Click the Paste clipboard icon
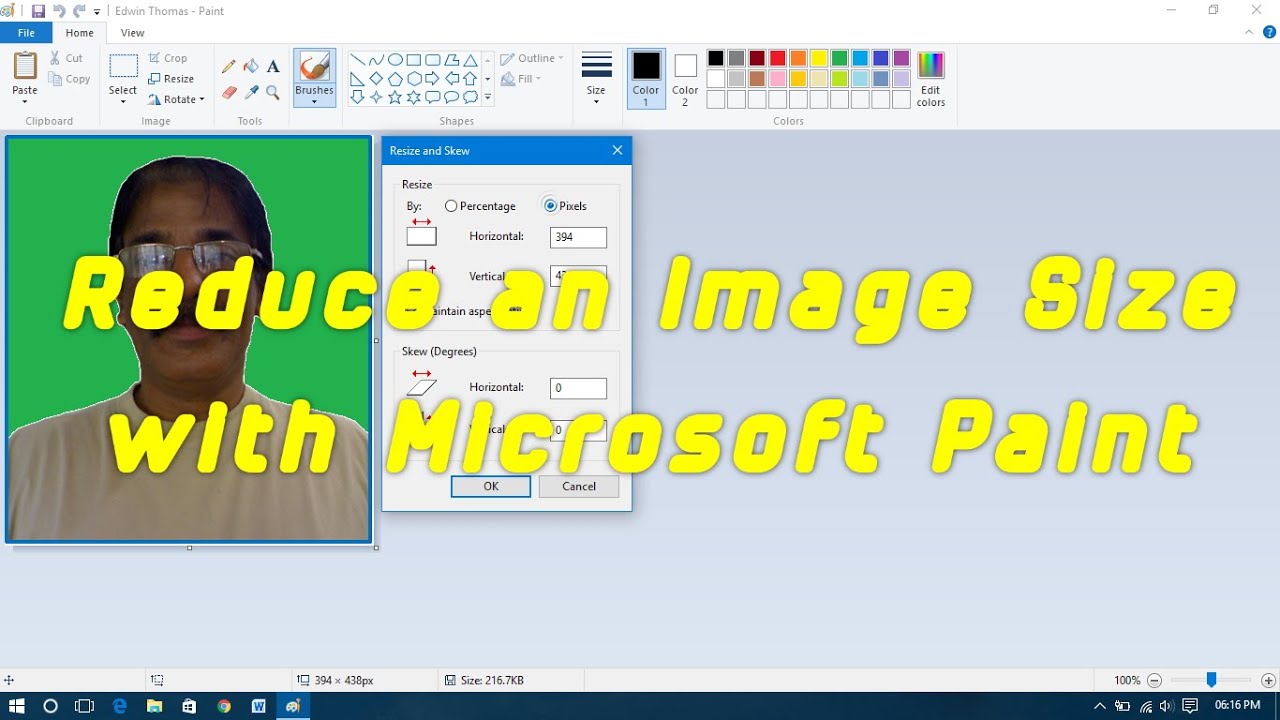The width and height of the screenshot is (1280, 720). click(25, 67)
